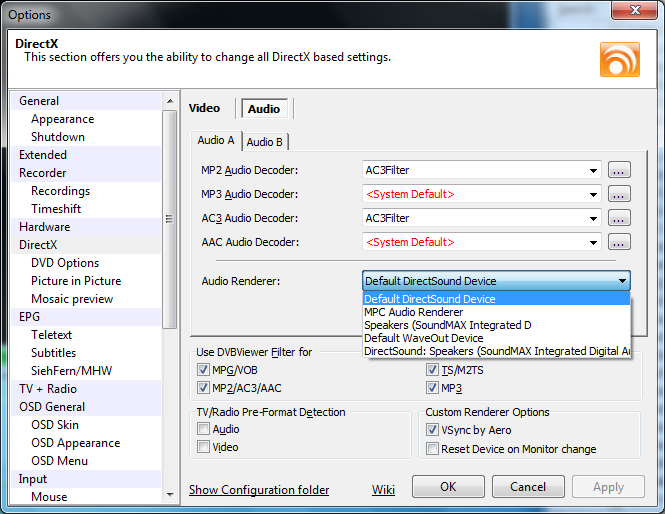Disable VSync by Aero option
665x514 pixels.
coord(432,430)
